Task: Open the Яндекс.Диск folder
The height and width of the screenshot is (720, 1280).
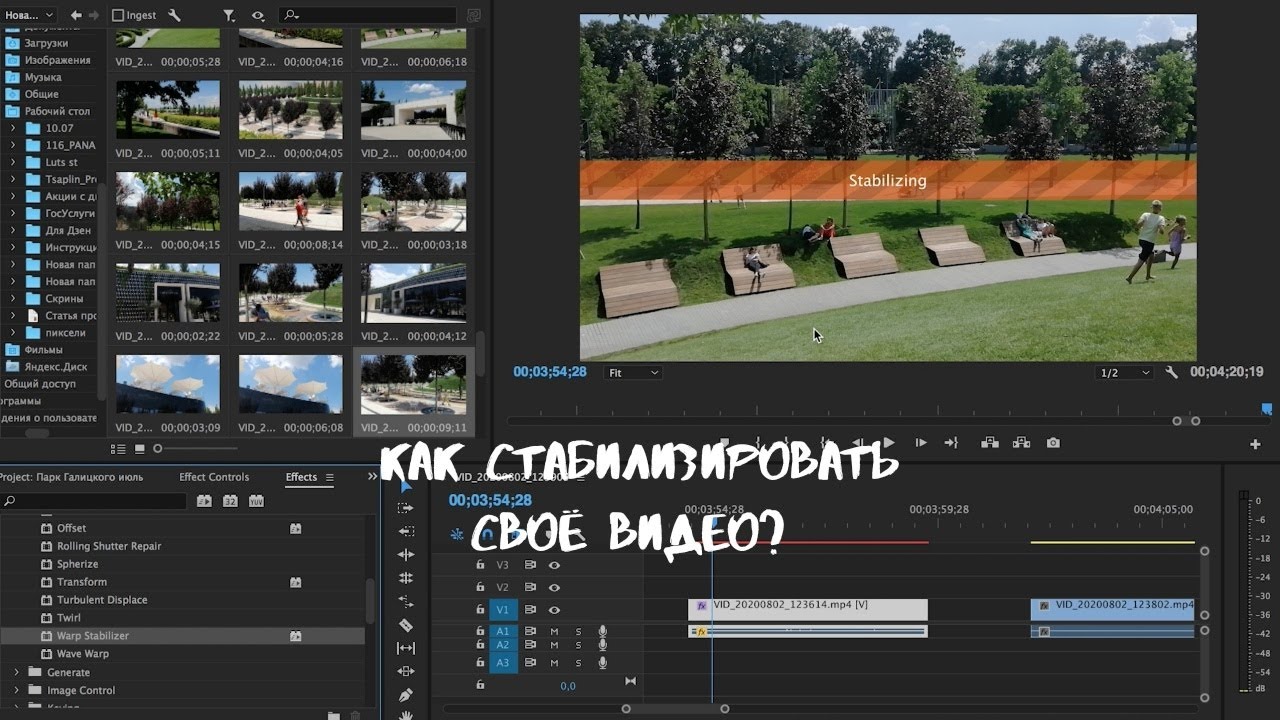Action: coord(56,366)
